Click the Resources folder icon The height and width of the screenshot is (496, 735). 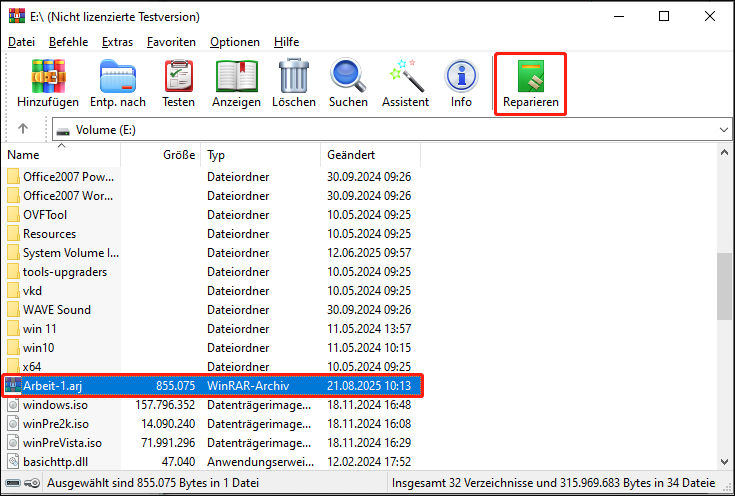click(x=14, y=233)
